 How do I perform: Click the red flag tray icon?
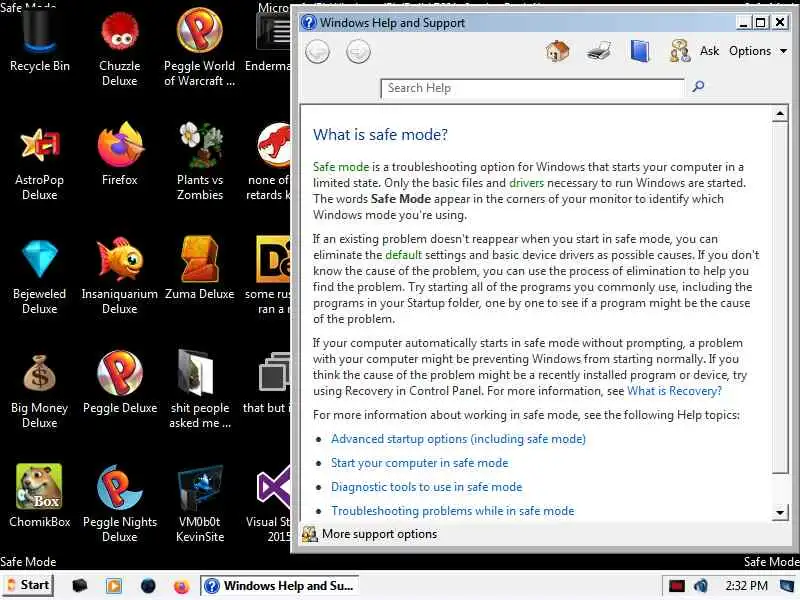[x=677, y=586]
